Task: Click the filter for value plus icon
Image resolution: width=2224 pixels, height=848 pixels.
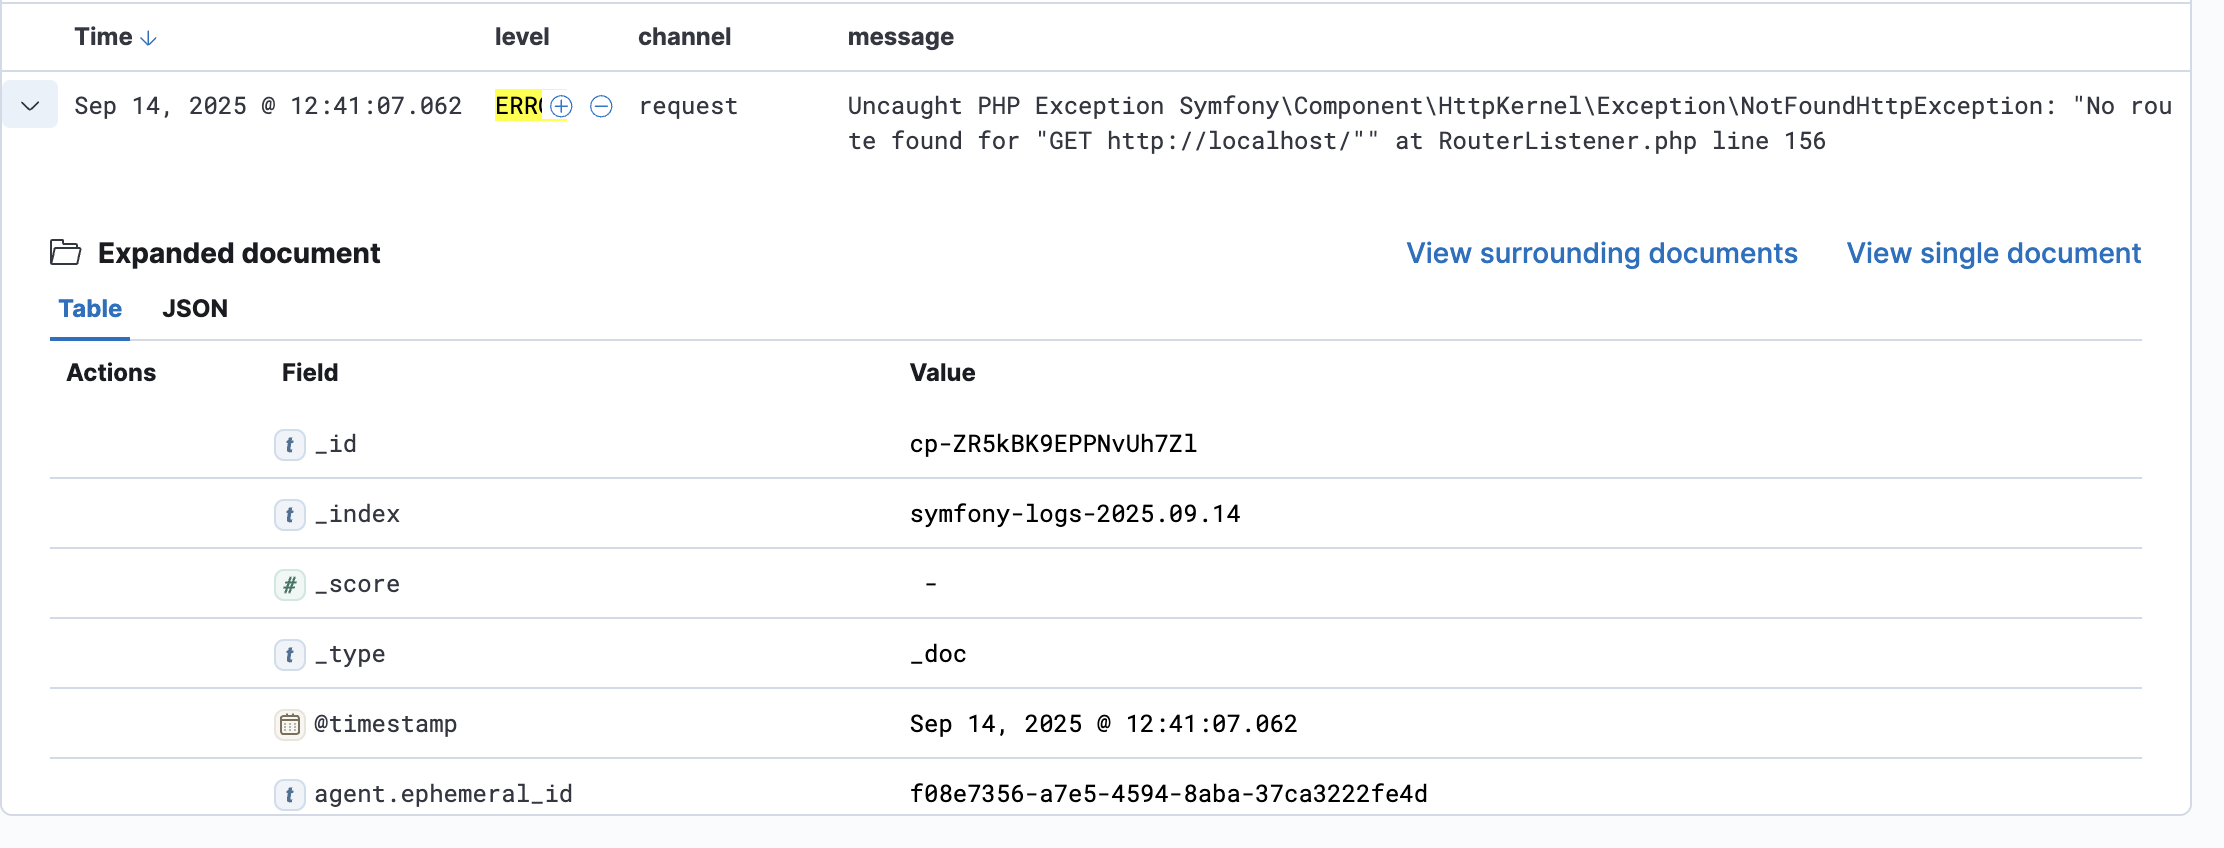Action: (562, 106)
